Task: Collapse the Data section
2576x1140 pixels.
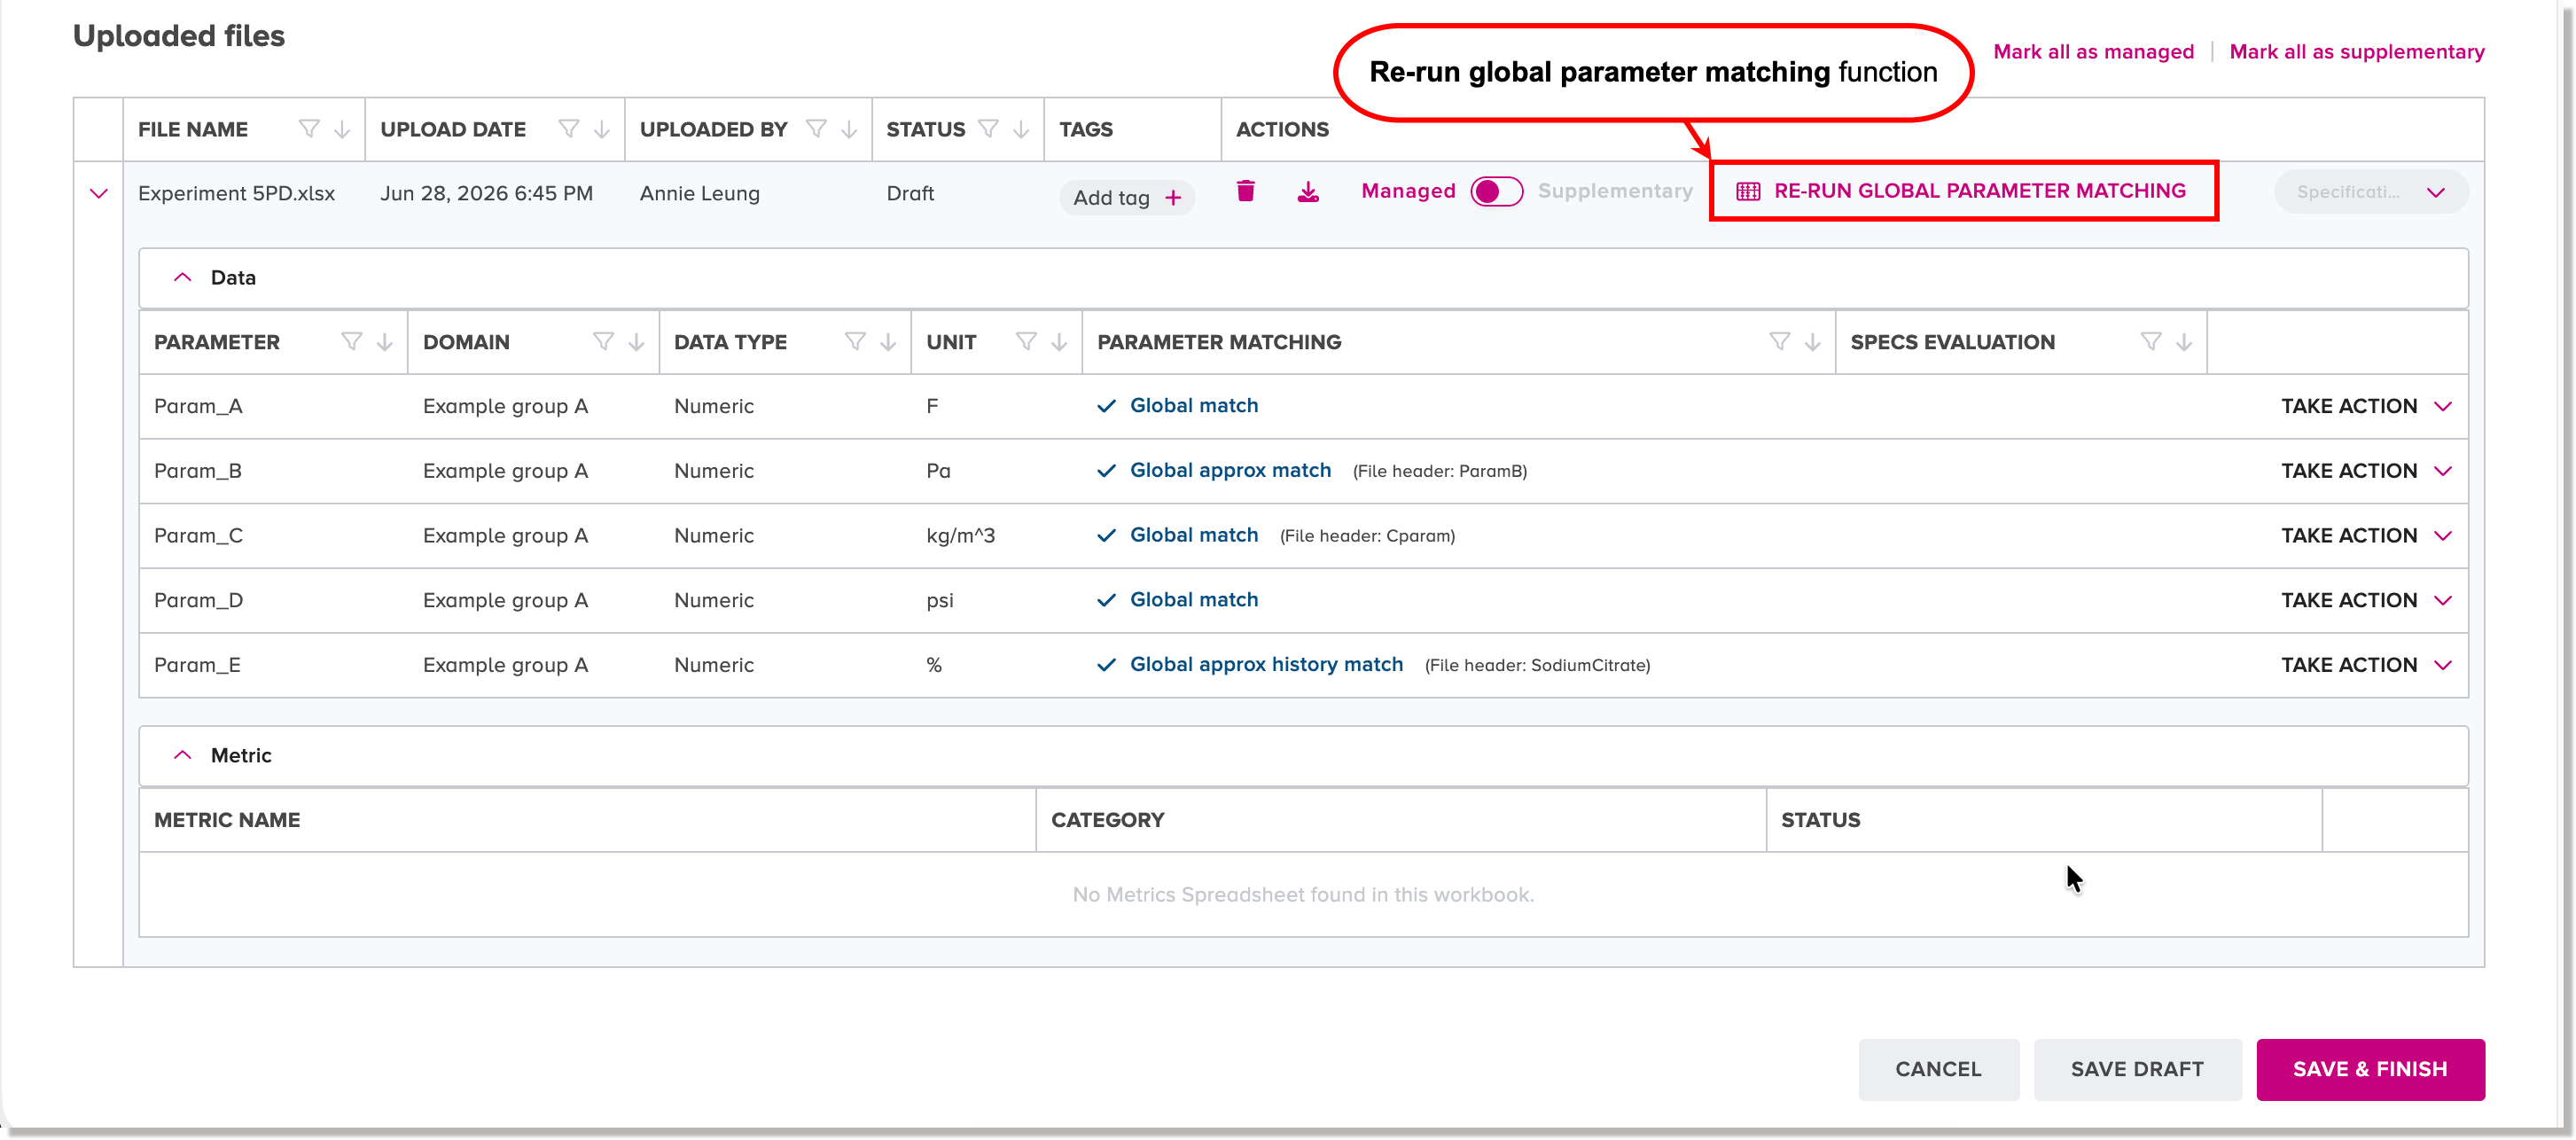Action: pyautogui.click(x=182, y=277)
